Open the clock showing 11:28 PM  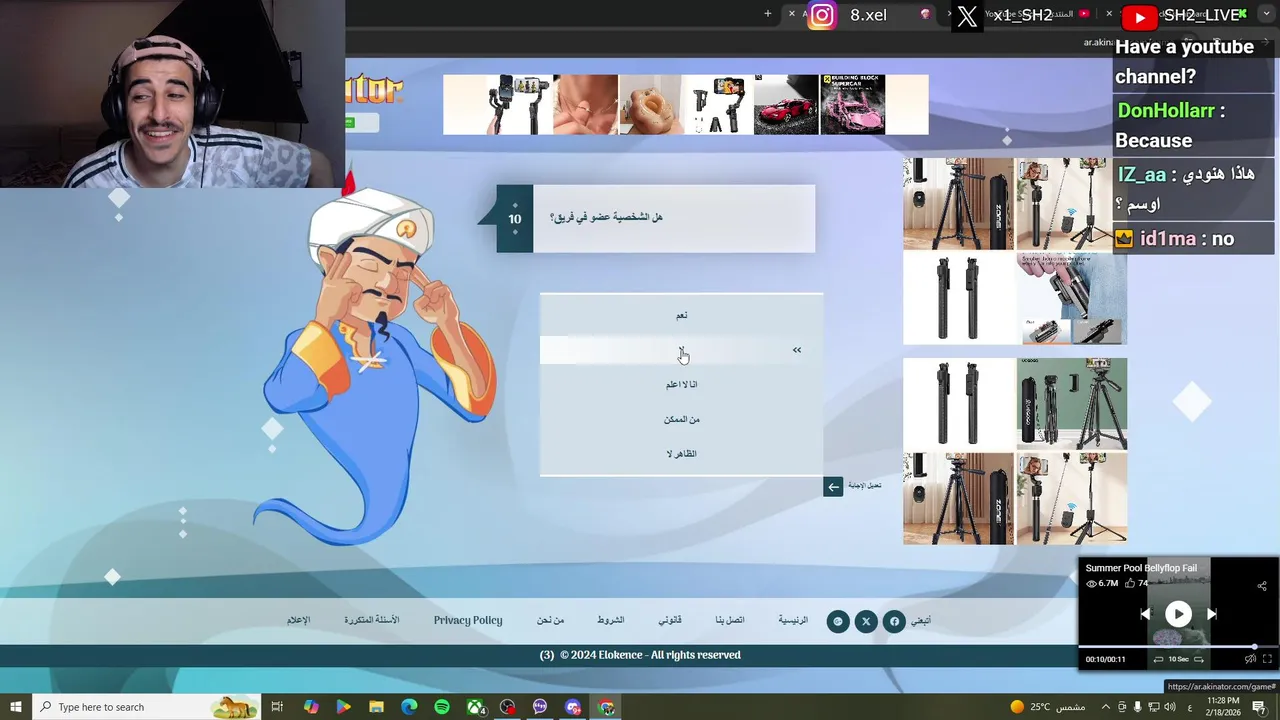pos(1224,707)
